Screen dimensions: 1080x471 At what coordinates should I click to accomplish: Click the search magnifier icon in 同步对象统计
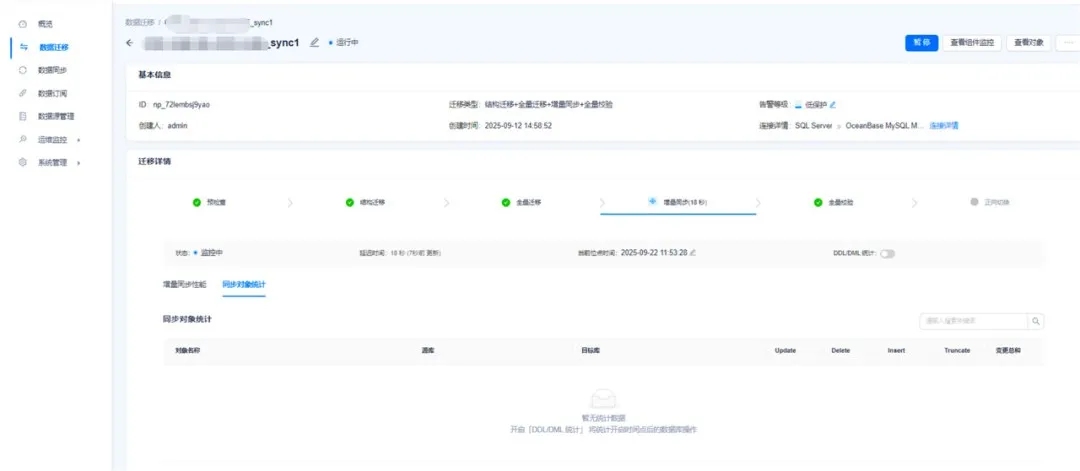[x=1036, y=321]
